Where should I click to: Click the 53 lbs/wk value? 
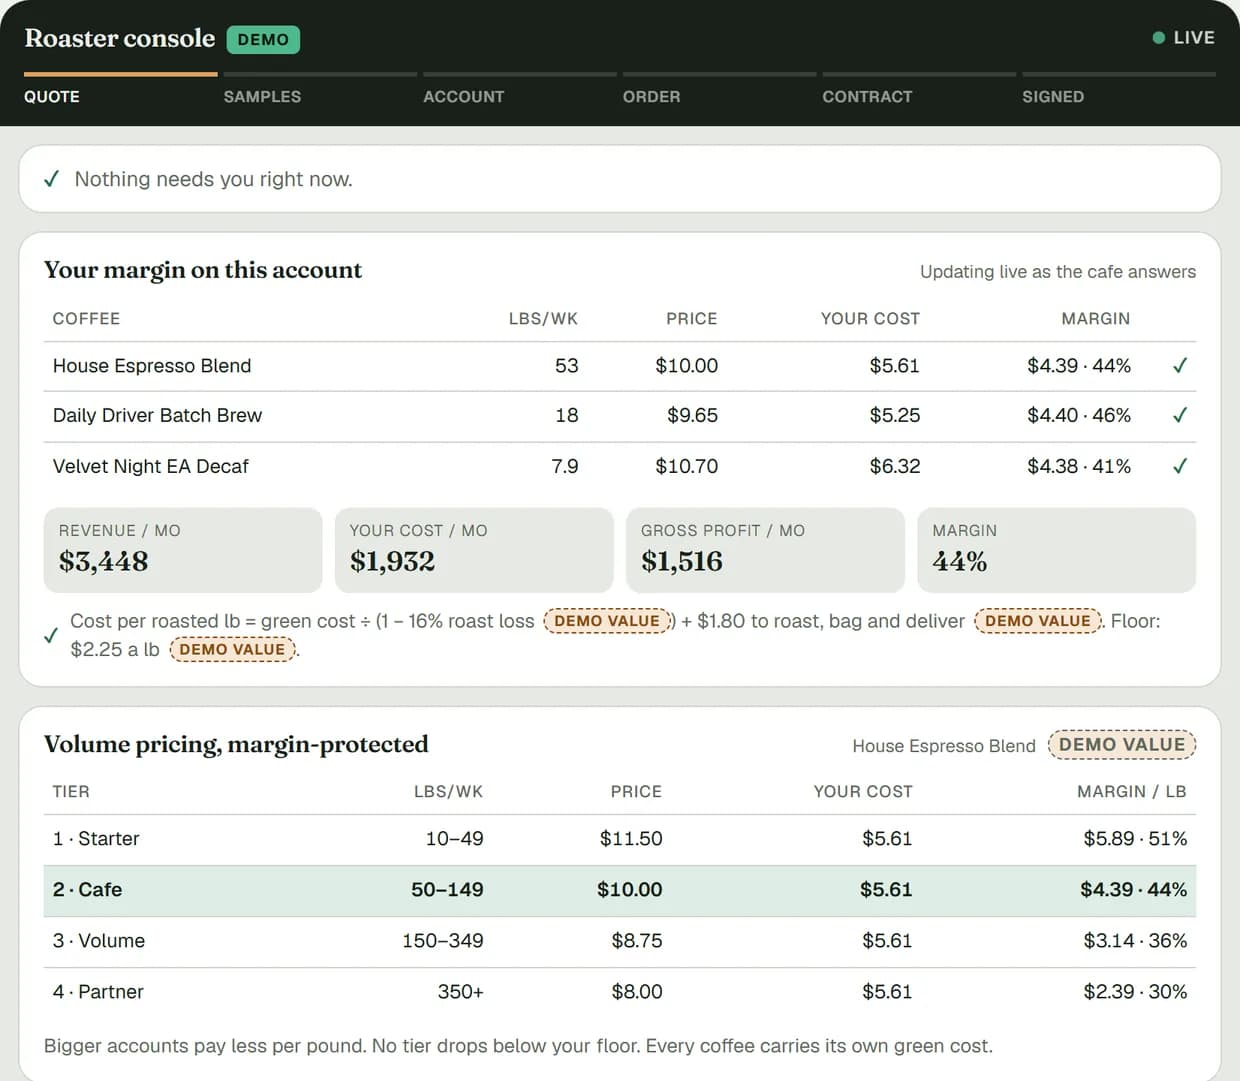tap(566, 366)
